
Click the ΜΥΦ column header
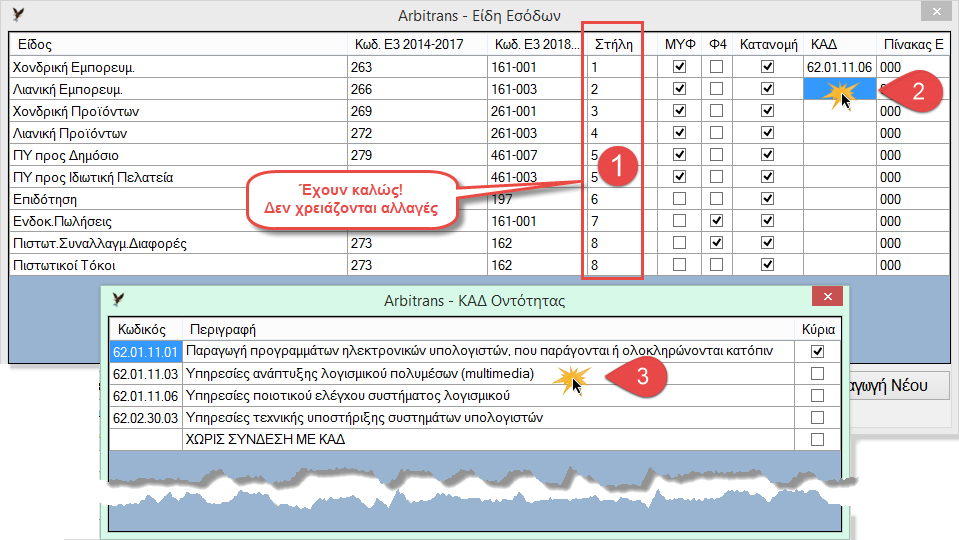679,45
